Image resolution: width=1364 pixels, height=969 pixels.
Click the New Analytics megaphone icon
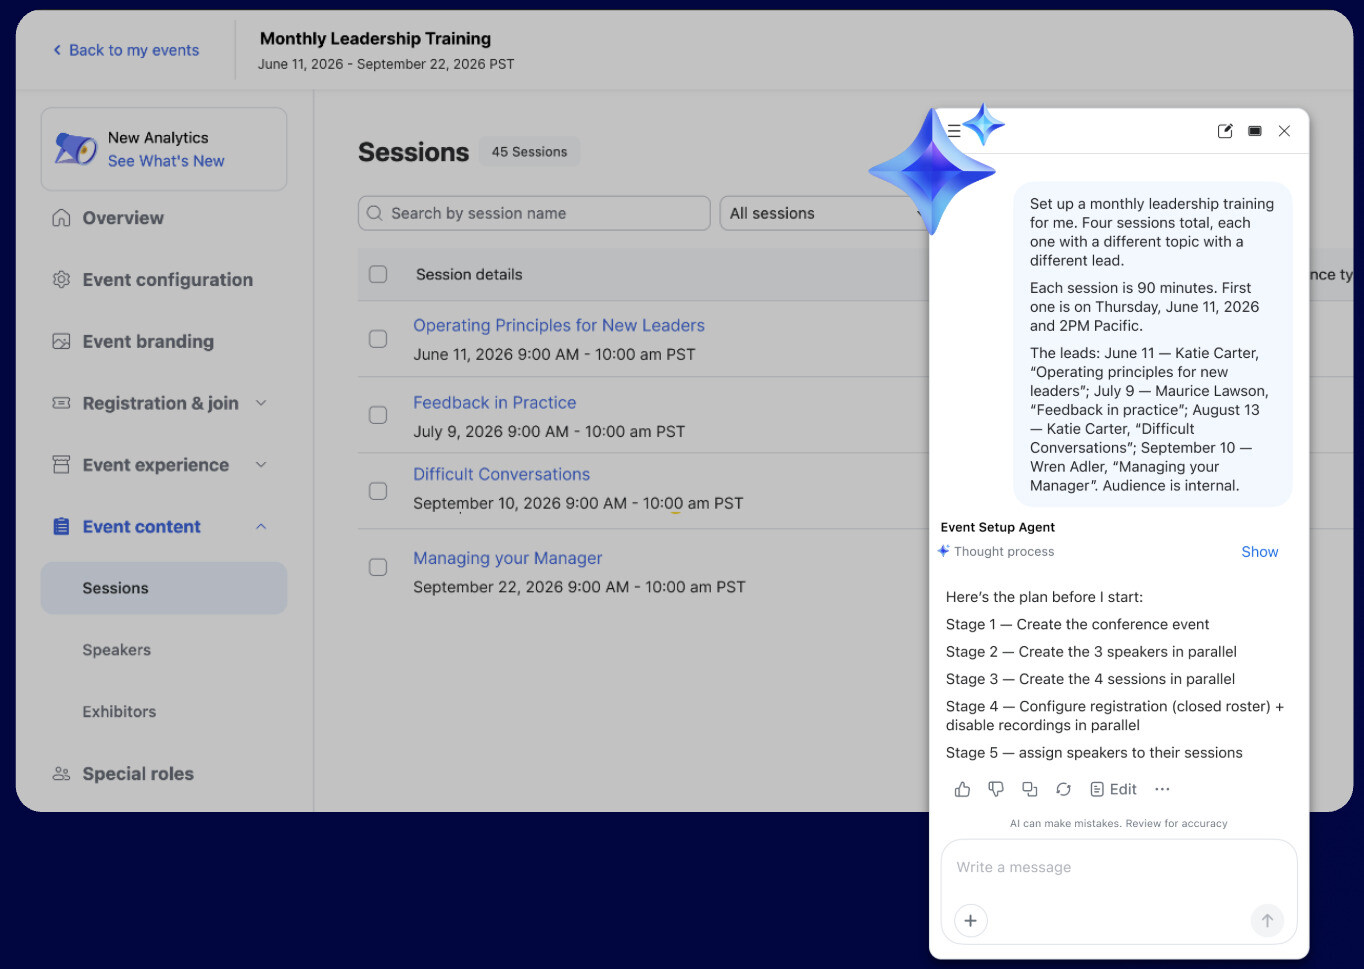(x=75, y=148)
